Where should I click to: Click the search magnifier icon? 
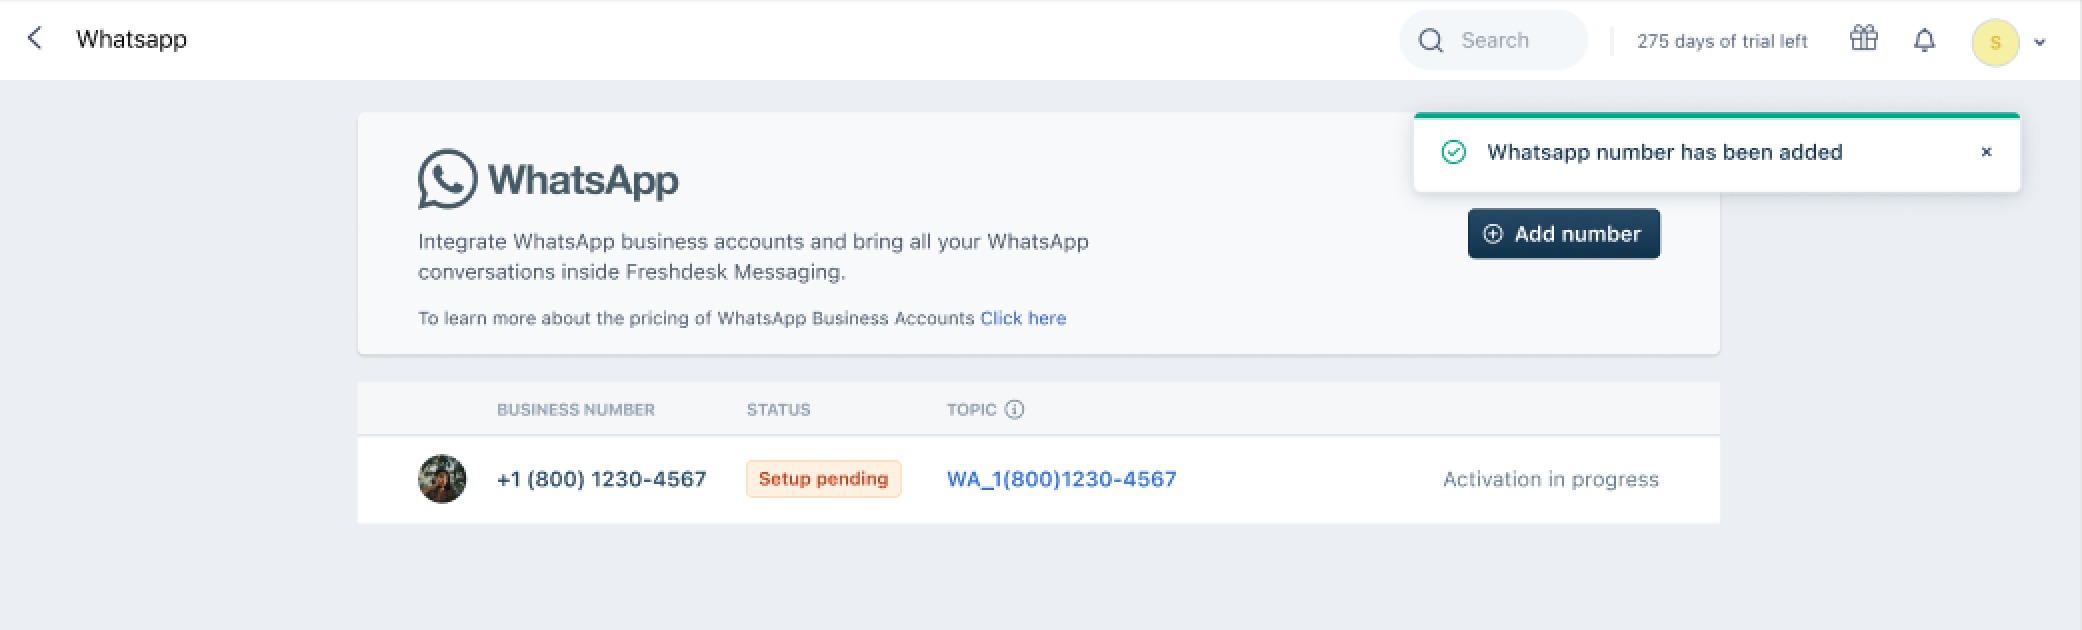pos(1431,41)
